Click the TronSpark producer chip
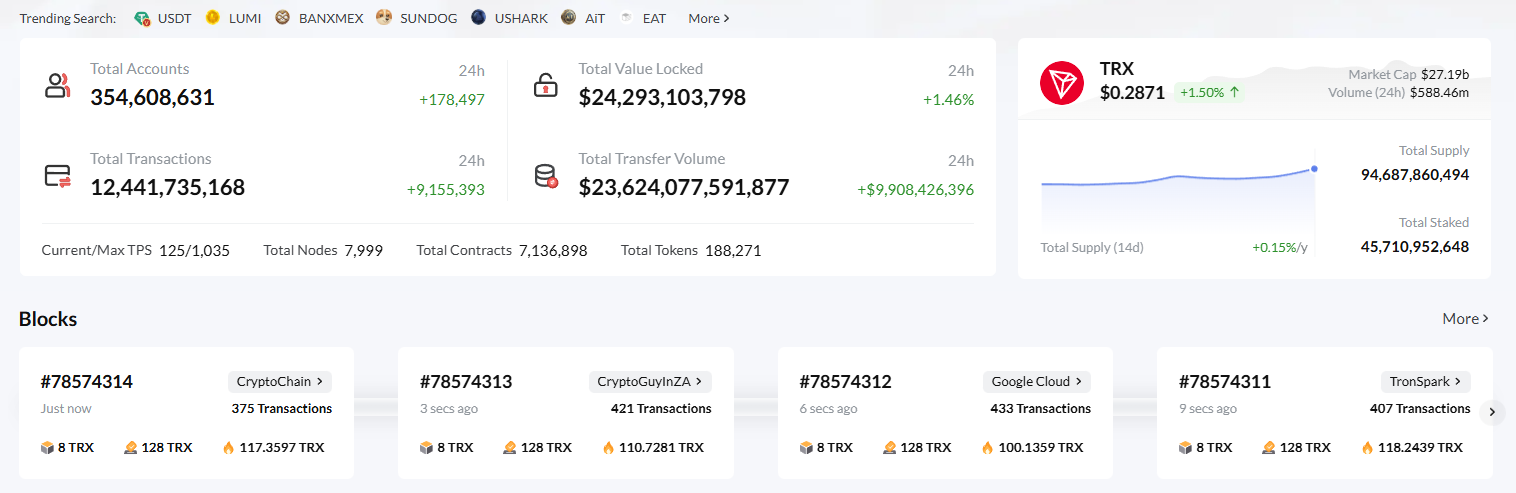 1426,381
